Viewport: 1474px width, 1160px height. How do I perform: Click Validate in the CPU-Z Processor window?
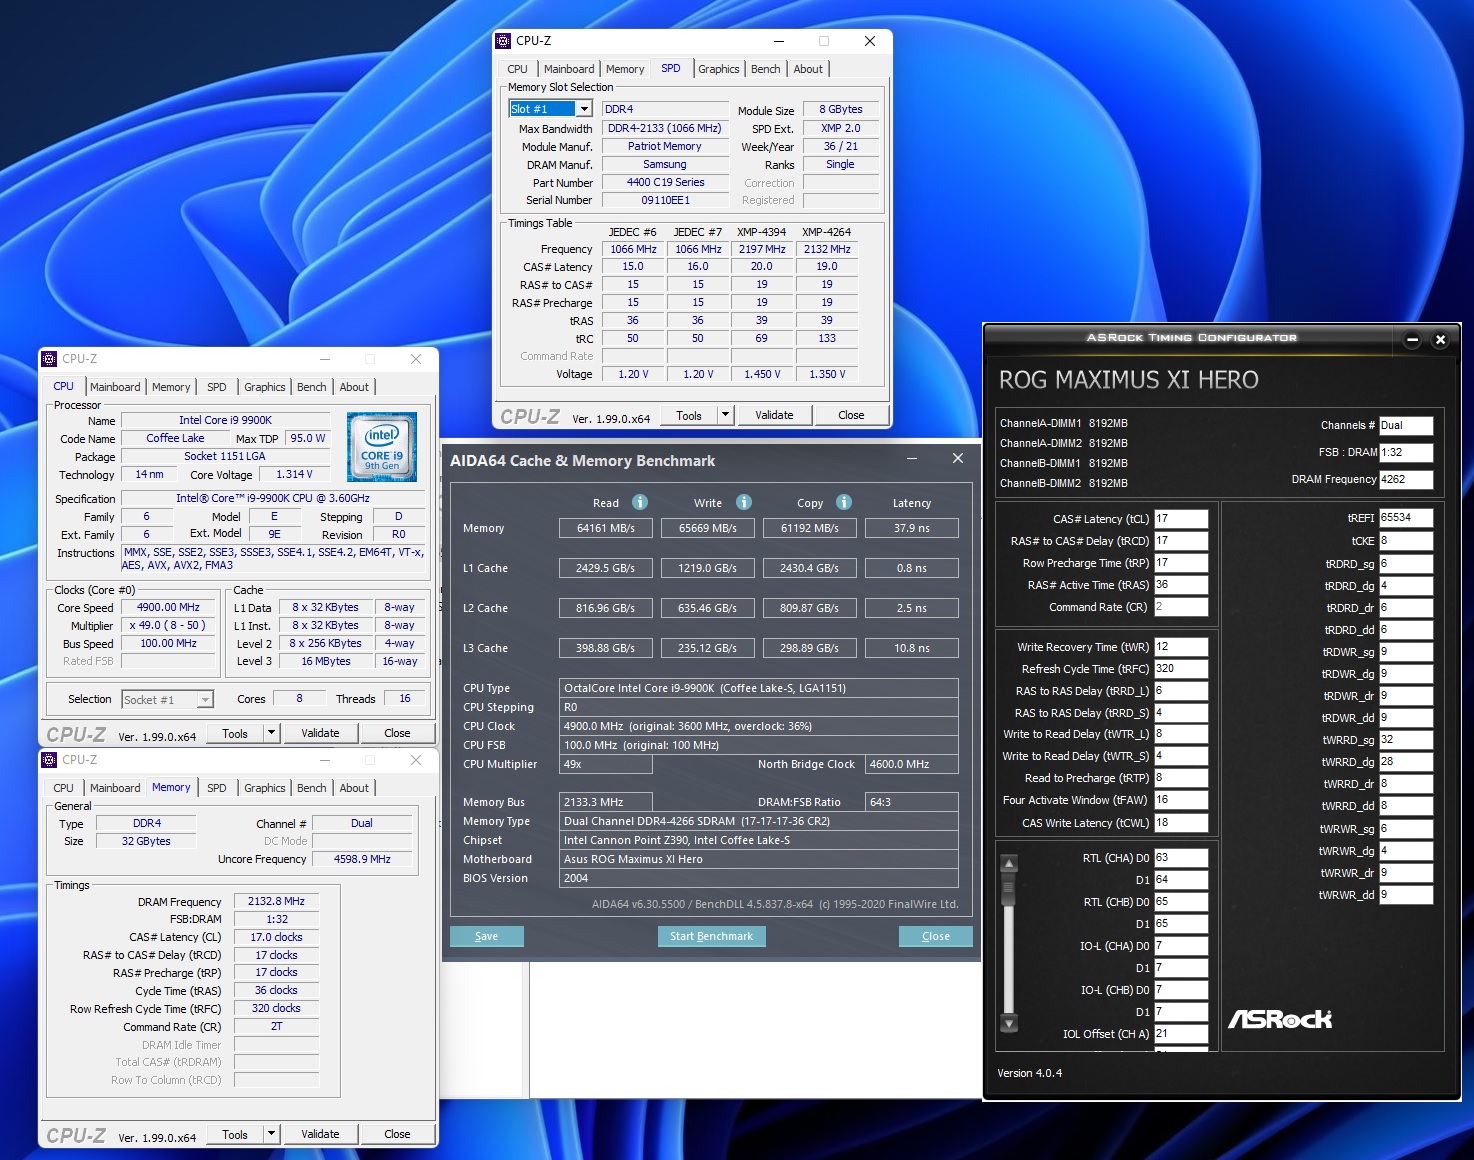pyautogui.click(x=320, y=733)
